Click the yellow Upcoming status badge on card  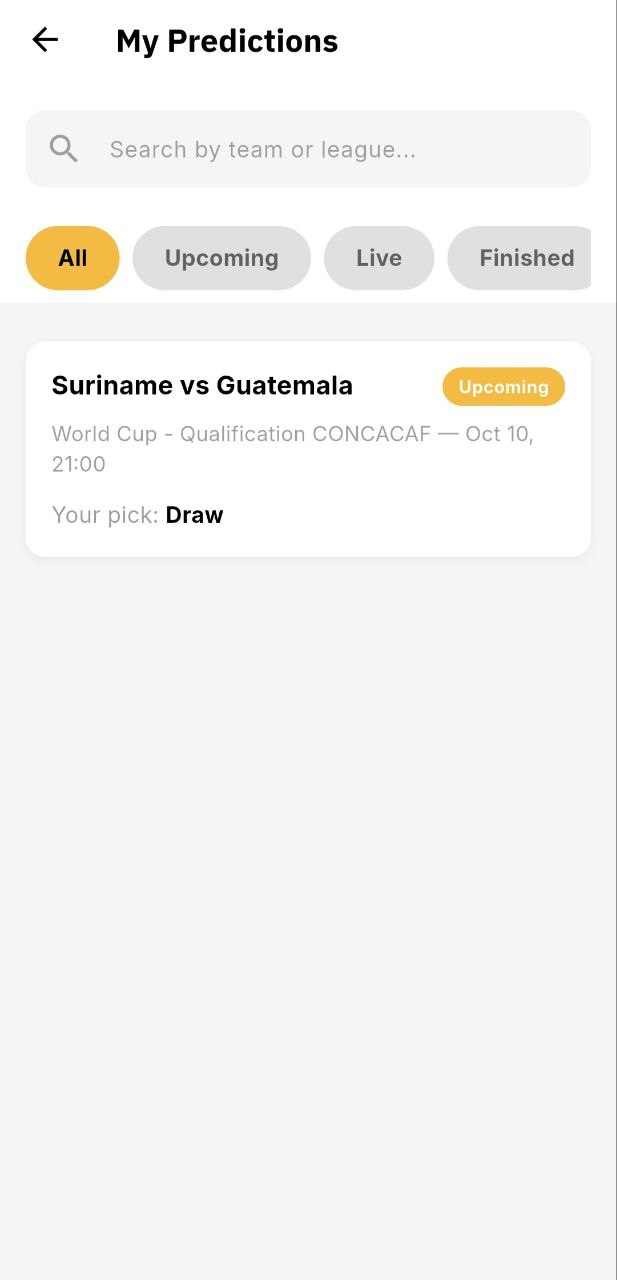point(503,387)
